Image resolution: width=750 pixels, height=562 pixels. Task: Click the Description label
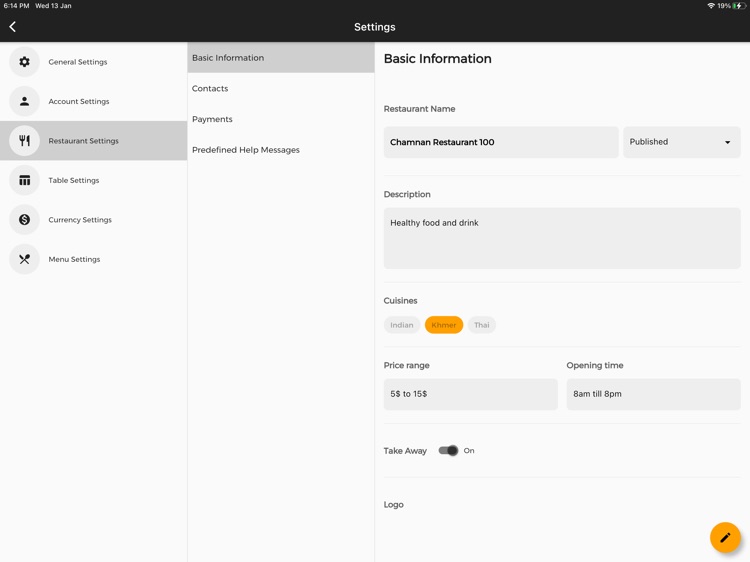coord(407,194)
